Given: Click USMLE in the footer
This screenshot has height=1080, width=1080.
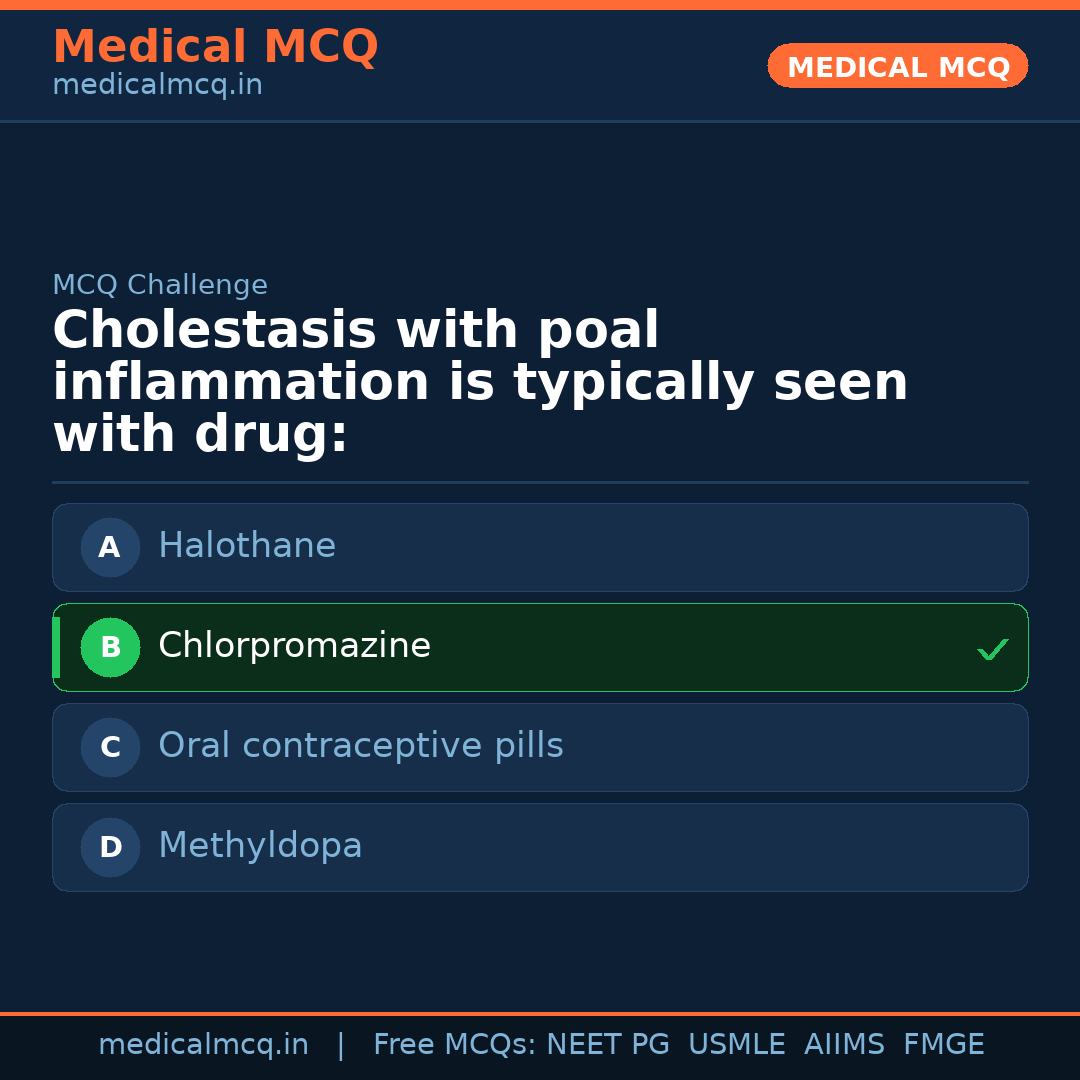Looking at the screenshot, I should [736, 1045].
